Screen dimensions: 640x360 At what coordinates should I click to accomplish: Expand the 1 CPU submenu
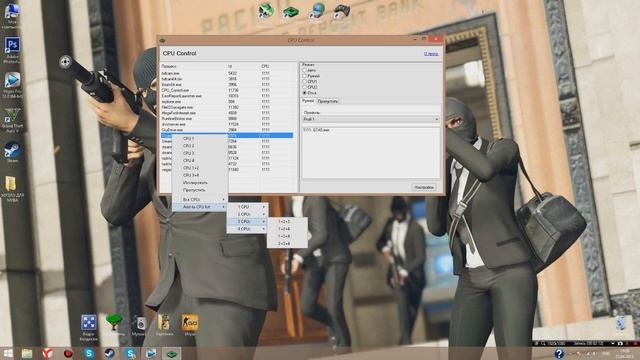coord(247,207)
